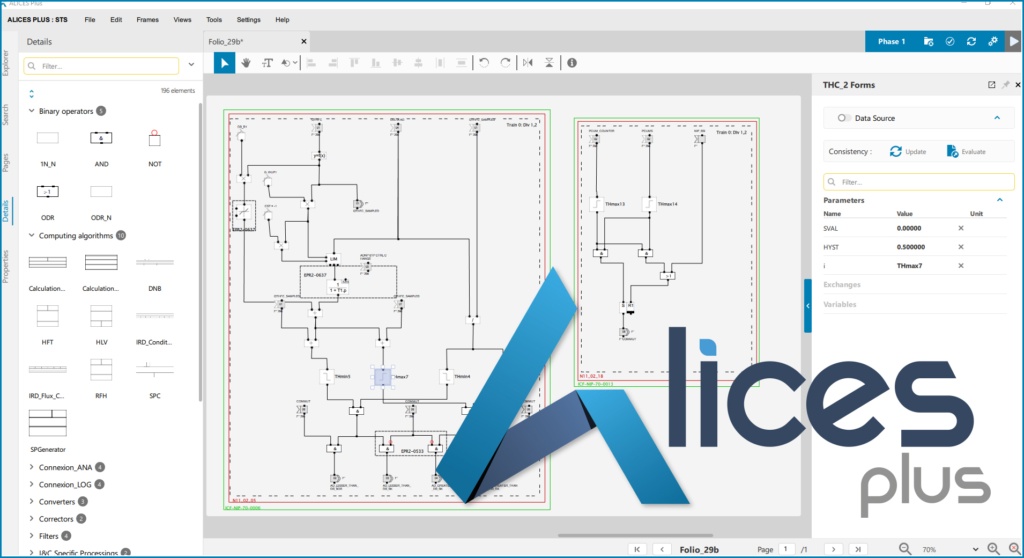This screenshot has height=558, width=1024.
Task: Flip selection horizontally
Action: point(528,63)
